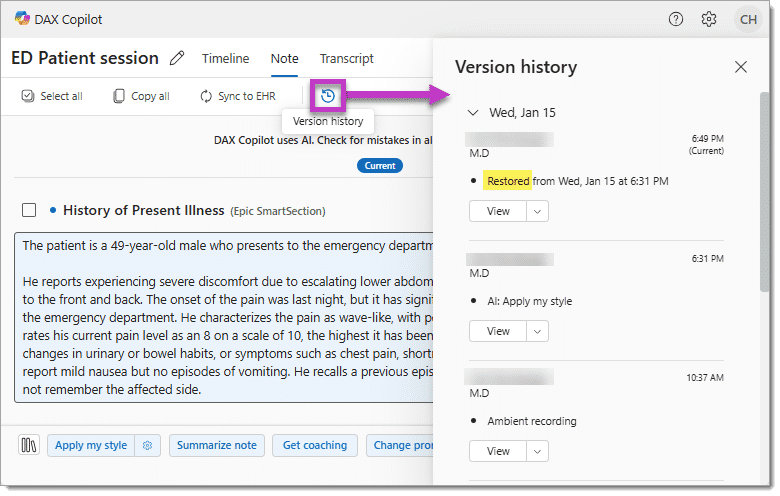Click the DAX Copilot logo icon
Image resolution: width=780 pixels, height=496 pixels.
click(x=22, y=19)
